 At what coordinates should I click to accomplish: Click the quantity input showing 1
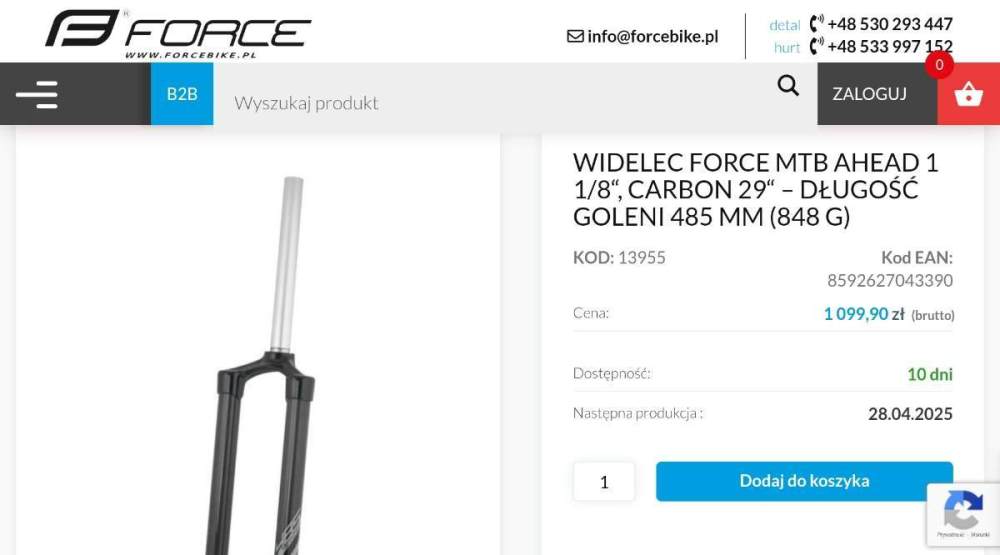click(x=604, y=482)
